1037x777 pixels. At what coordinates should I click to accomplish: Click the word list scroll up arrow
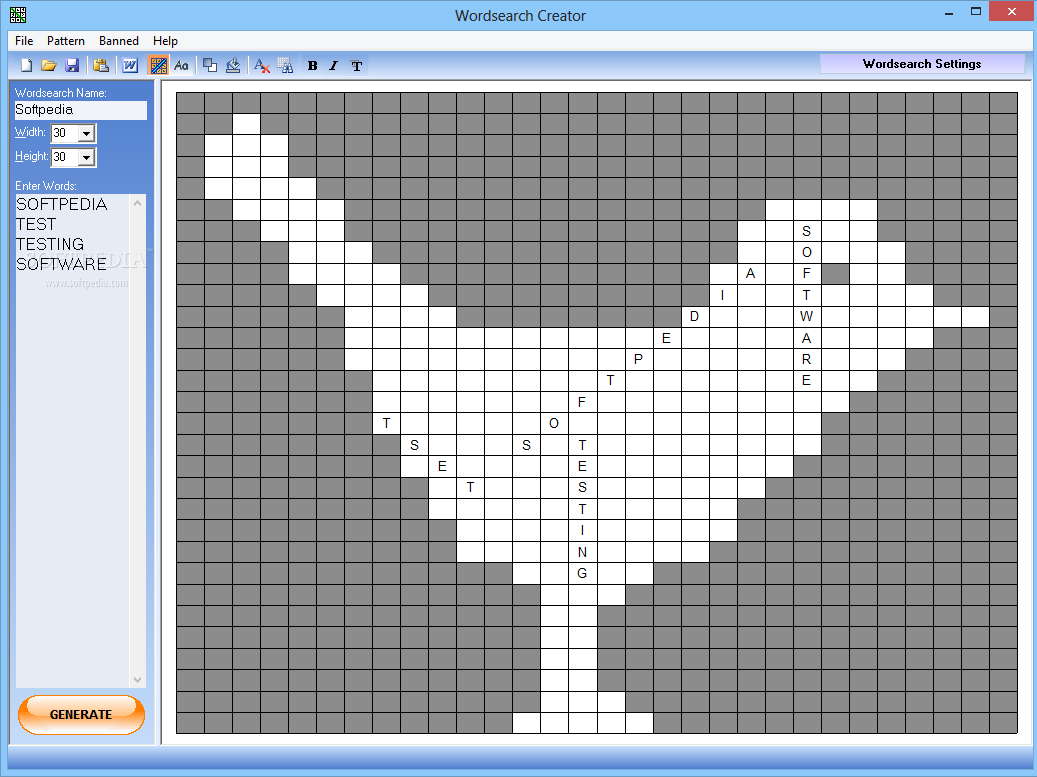point(138,203)
